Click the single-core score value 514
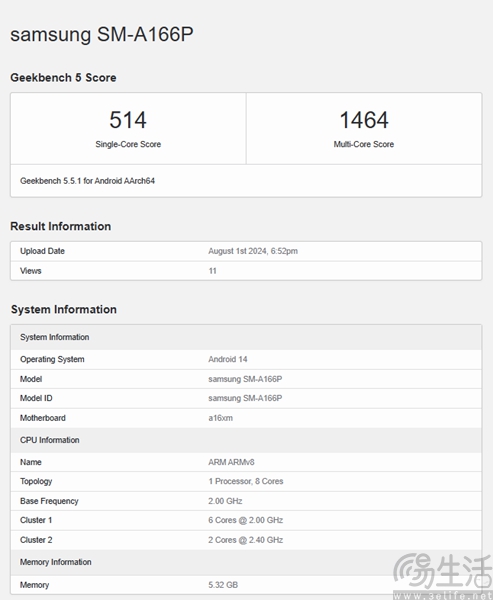Screen dimensions: 493x600 pos(128,120)
